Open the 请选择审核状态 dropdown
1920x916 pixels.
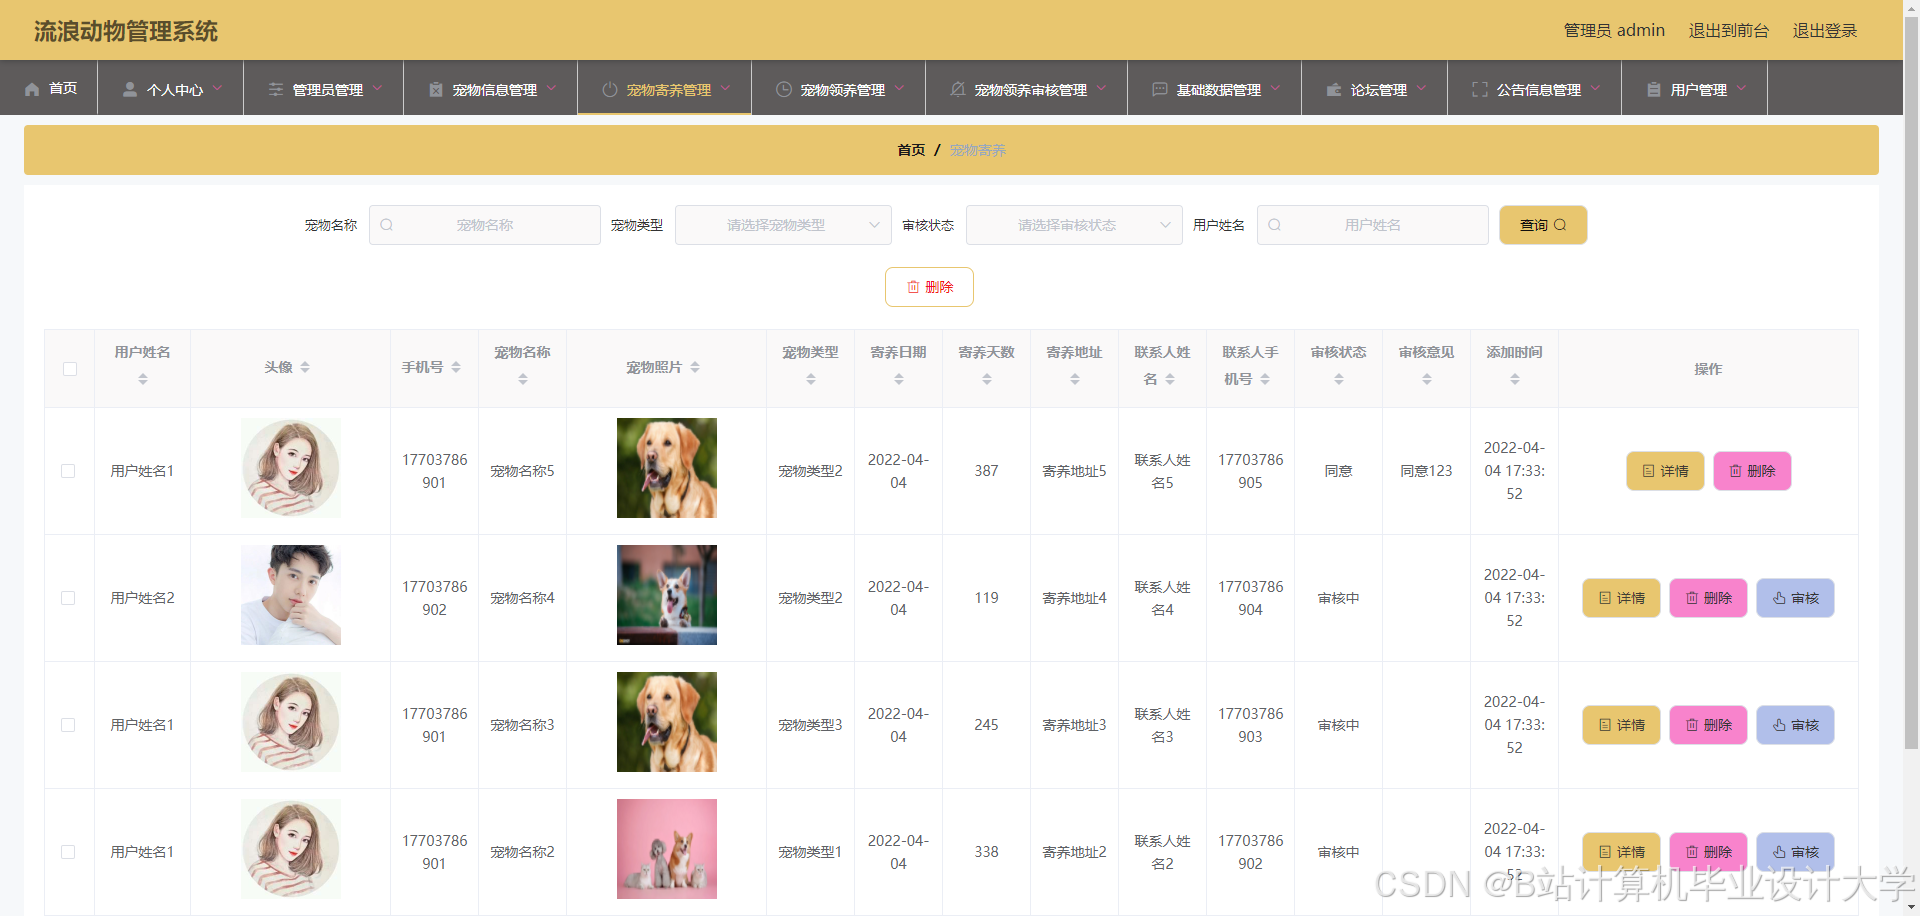1074,225
